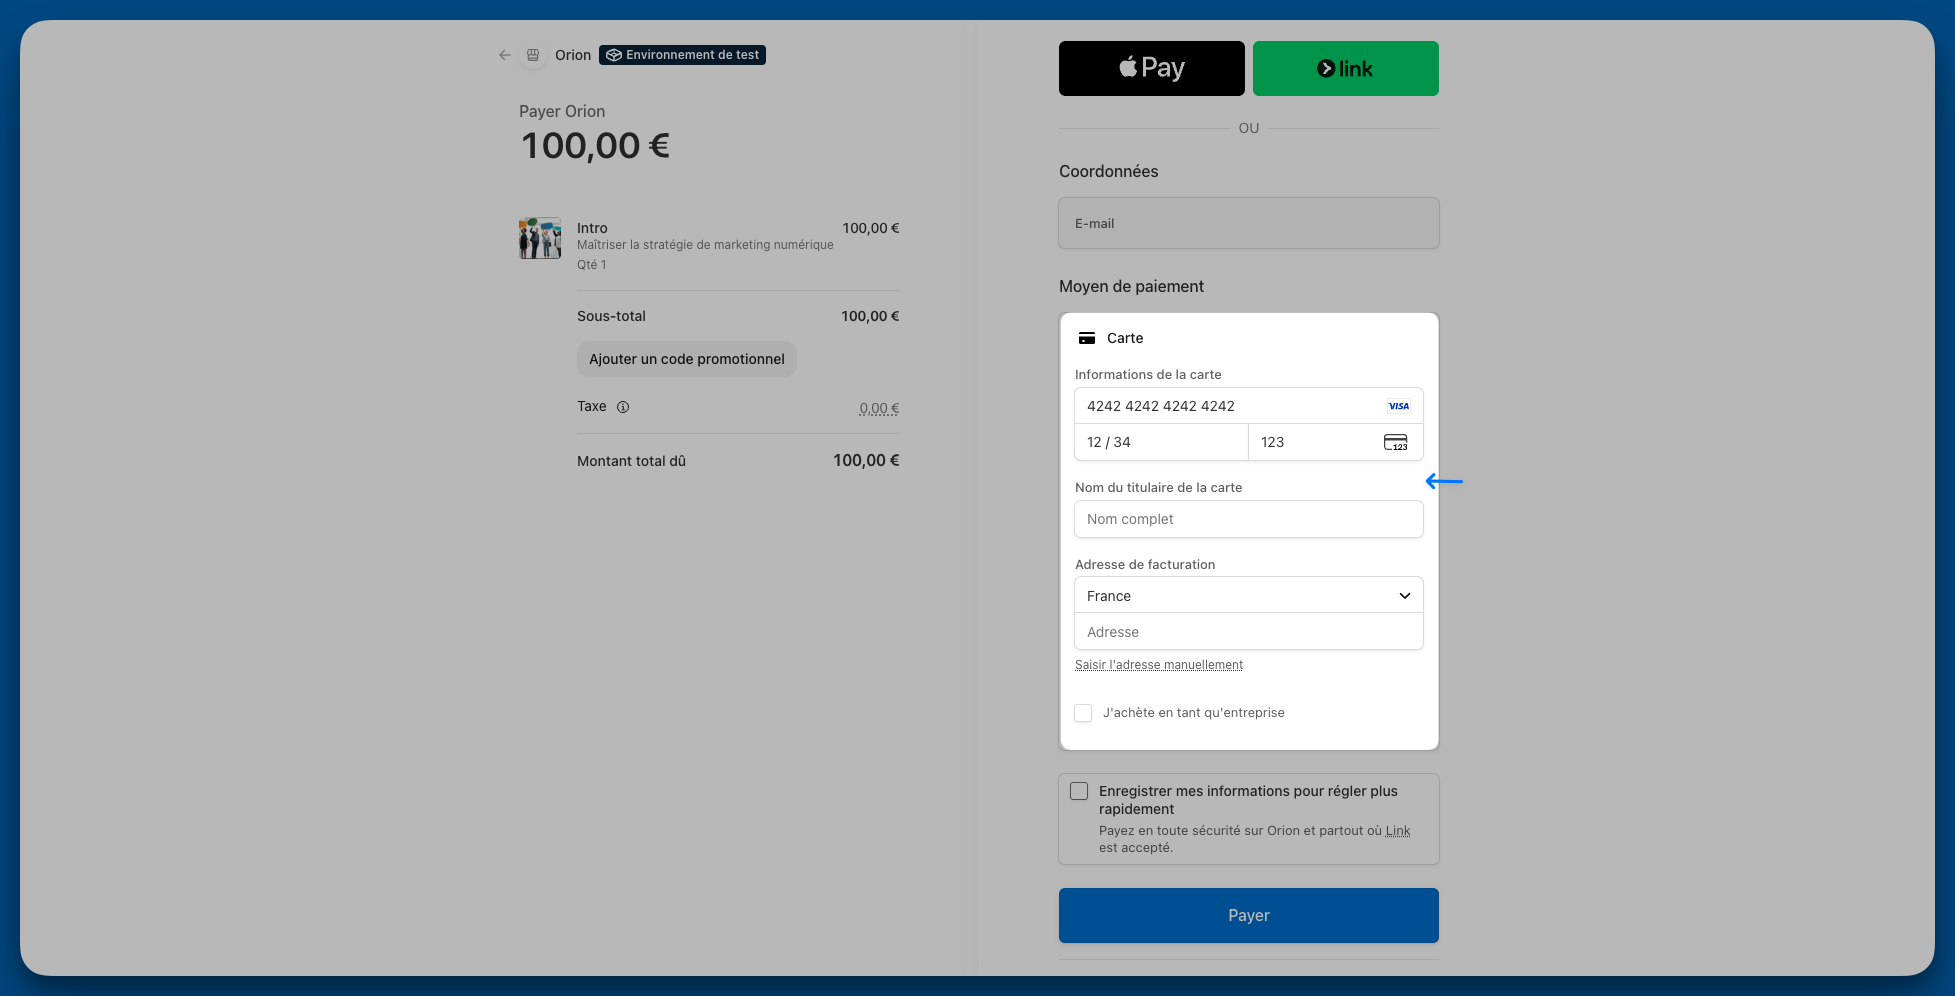This screenshot has height=996, width=1955.
Task: Click Ajouter un code promotionnel
Action: coord(687,359)
